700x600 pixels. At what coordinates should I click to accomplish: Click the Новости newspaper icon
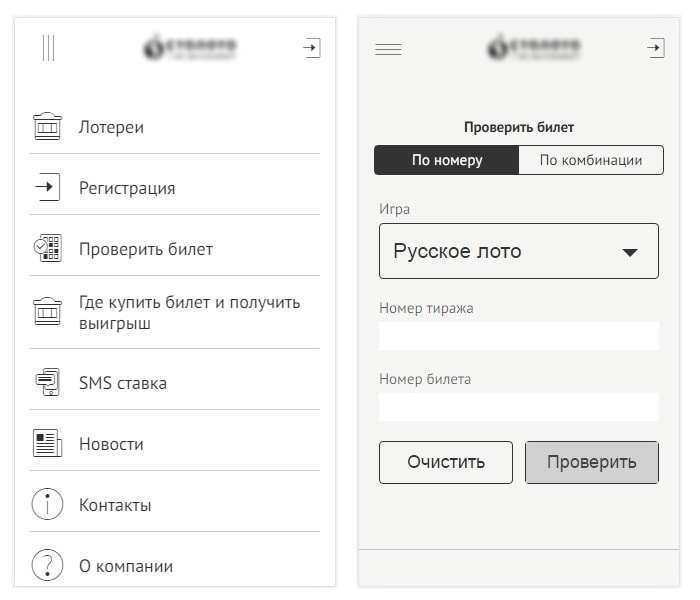coord(47,443)
